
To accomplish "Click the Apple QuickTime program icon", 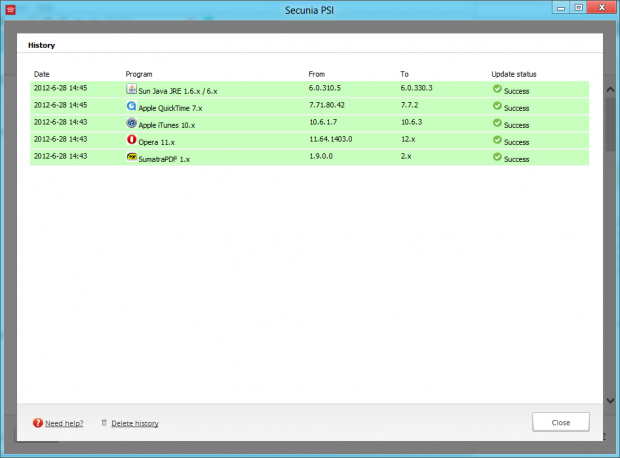I will (x=131, y=106).
